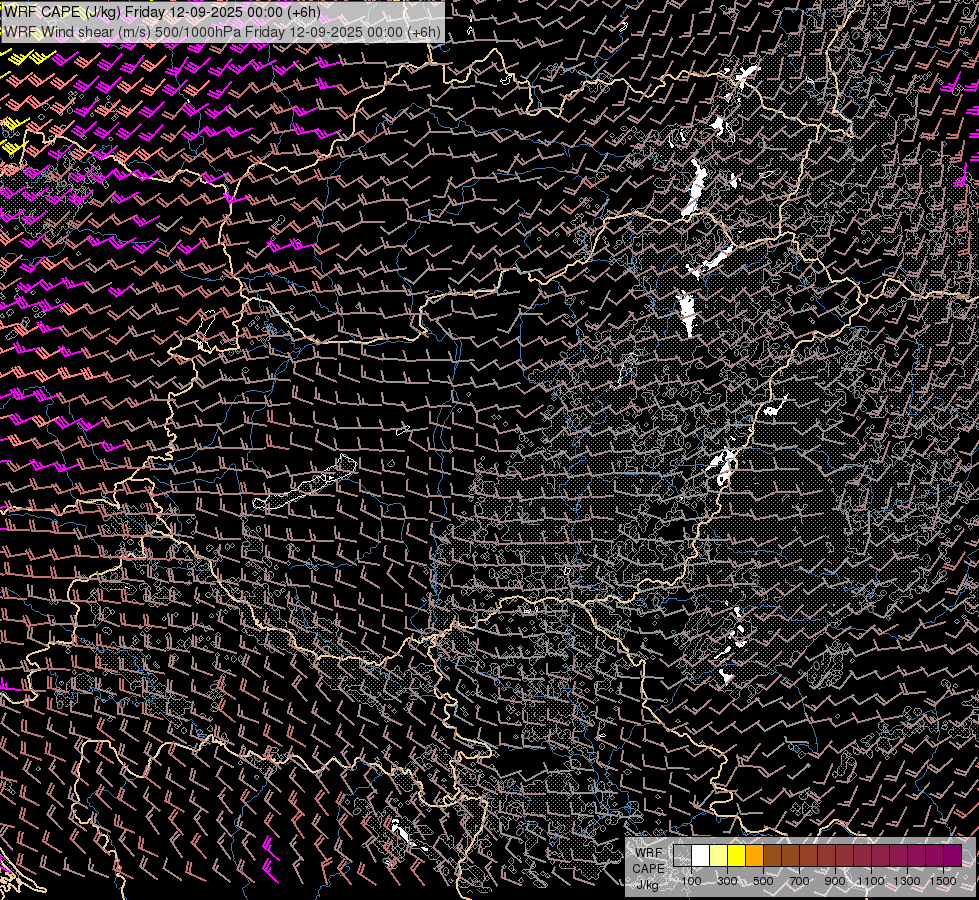
Task: Click the 300 legend value
Action: click(x=727, y=881)
